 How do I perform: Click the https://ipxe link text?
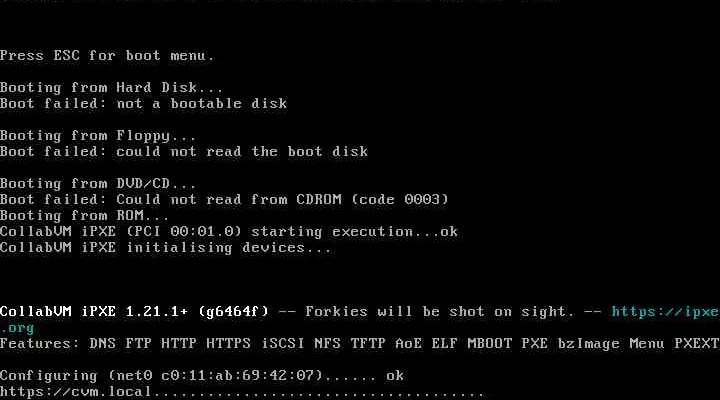(665, 312)
